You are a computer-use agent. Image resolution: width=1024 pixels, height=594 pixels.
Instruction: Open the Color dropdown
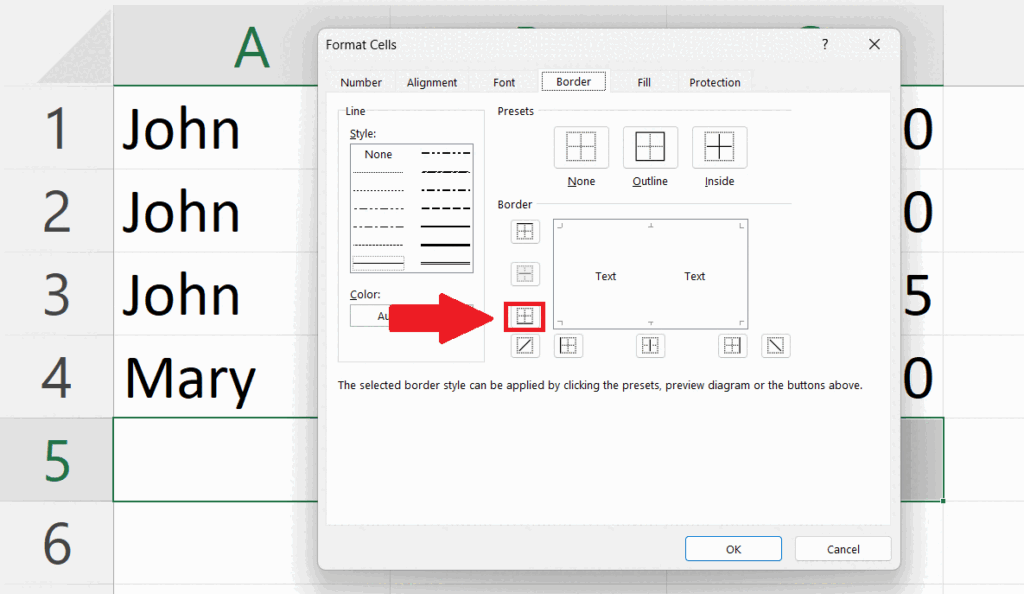click(411, 316)
